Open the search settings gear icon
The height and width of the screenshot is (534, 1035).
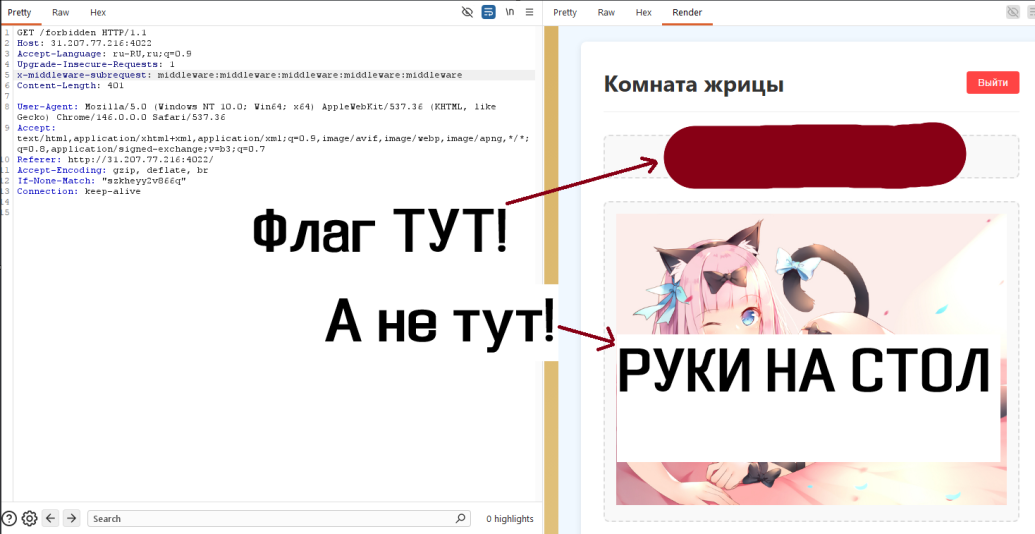29,518
